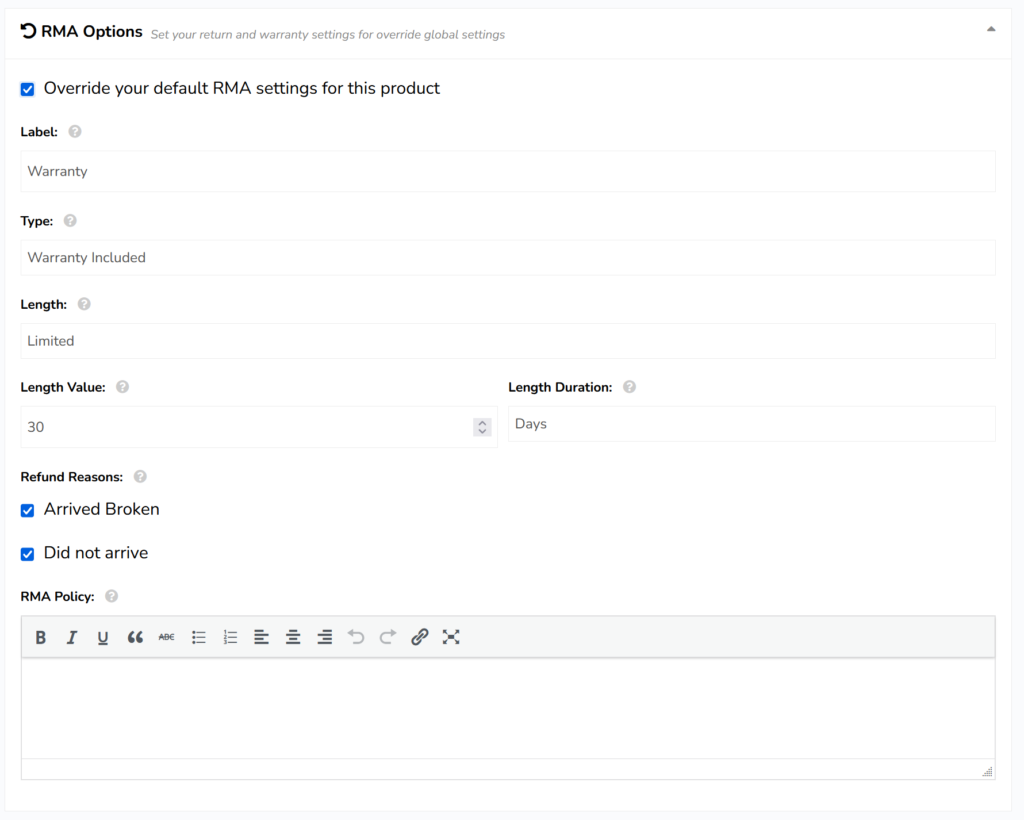Apply italic formatting in editor toolbar

[72, 637]
